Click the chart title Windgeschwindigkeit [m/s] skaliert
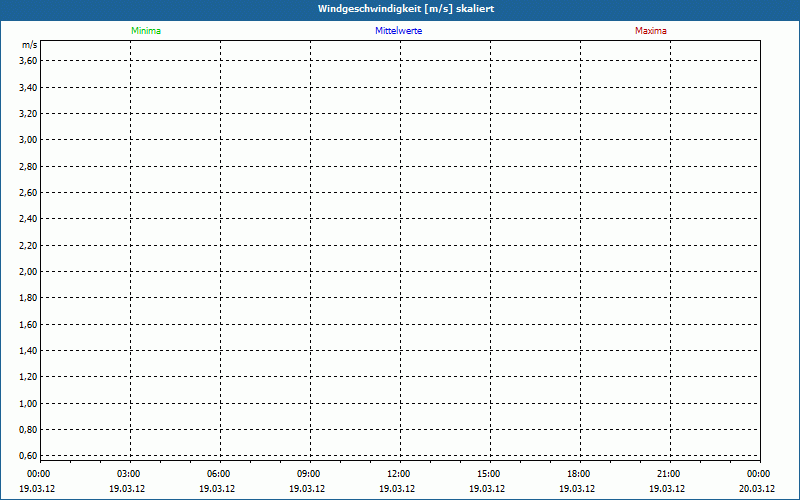Image resolution: width=800 pixels, height=500 pixels. pyautogui.click(x=406, y=9)
